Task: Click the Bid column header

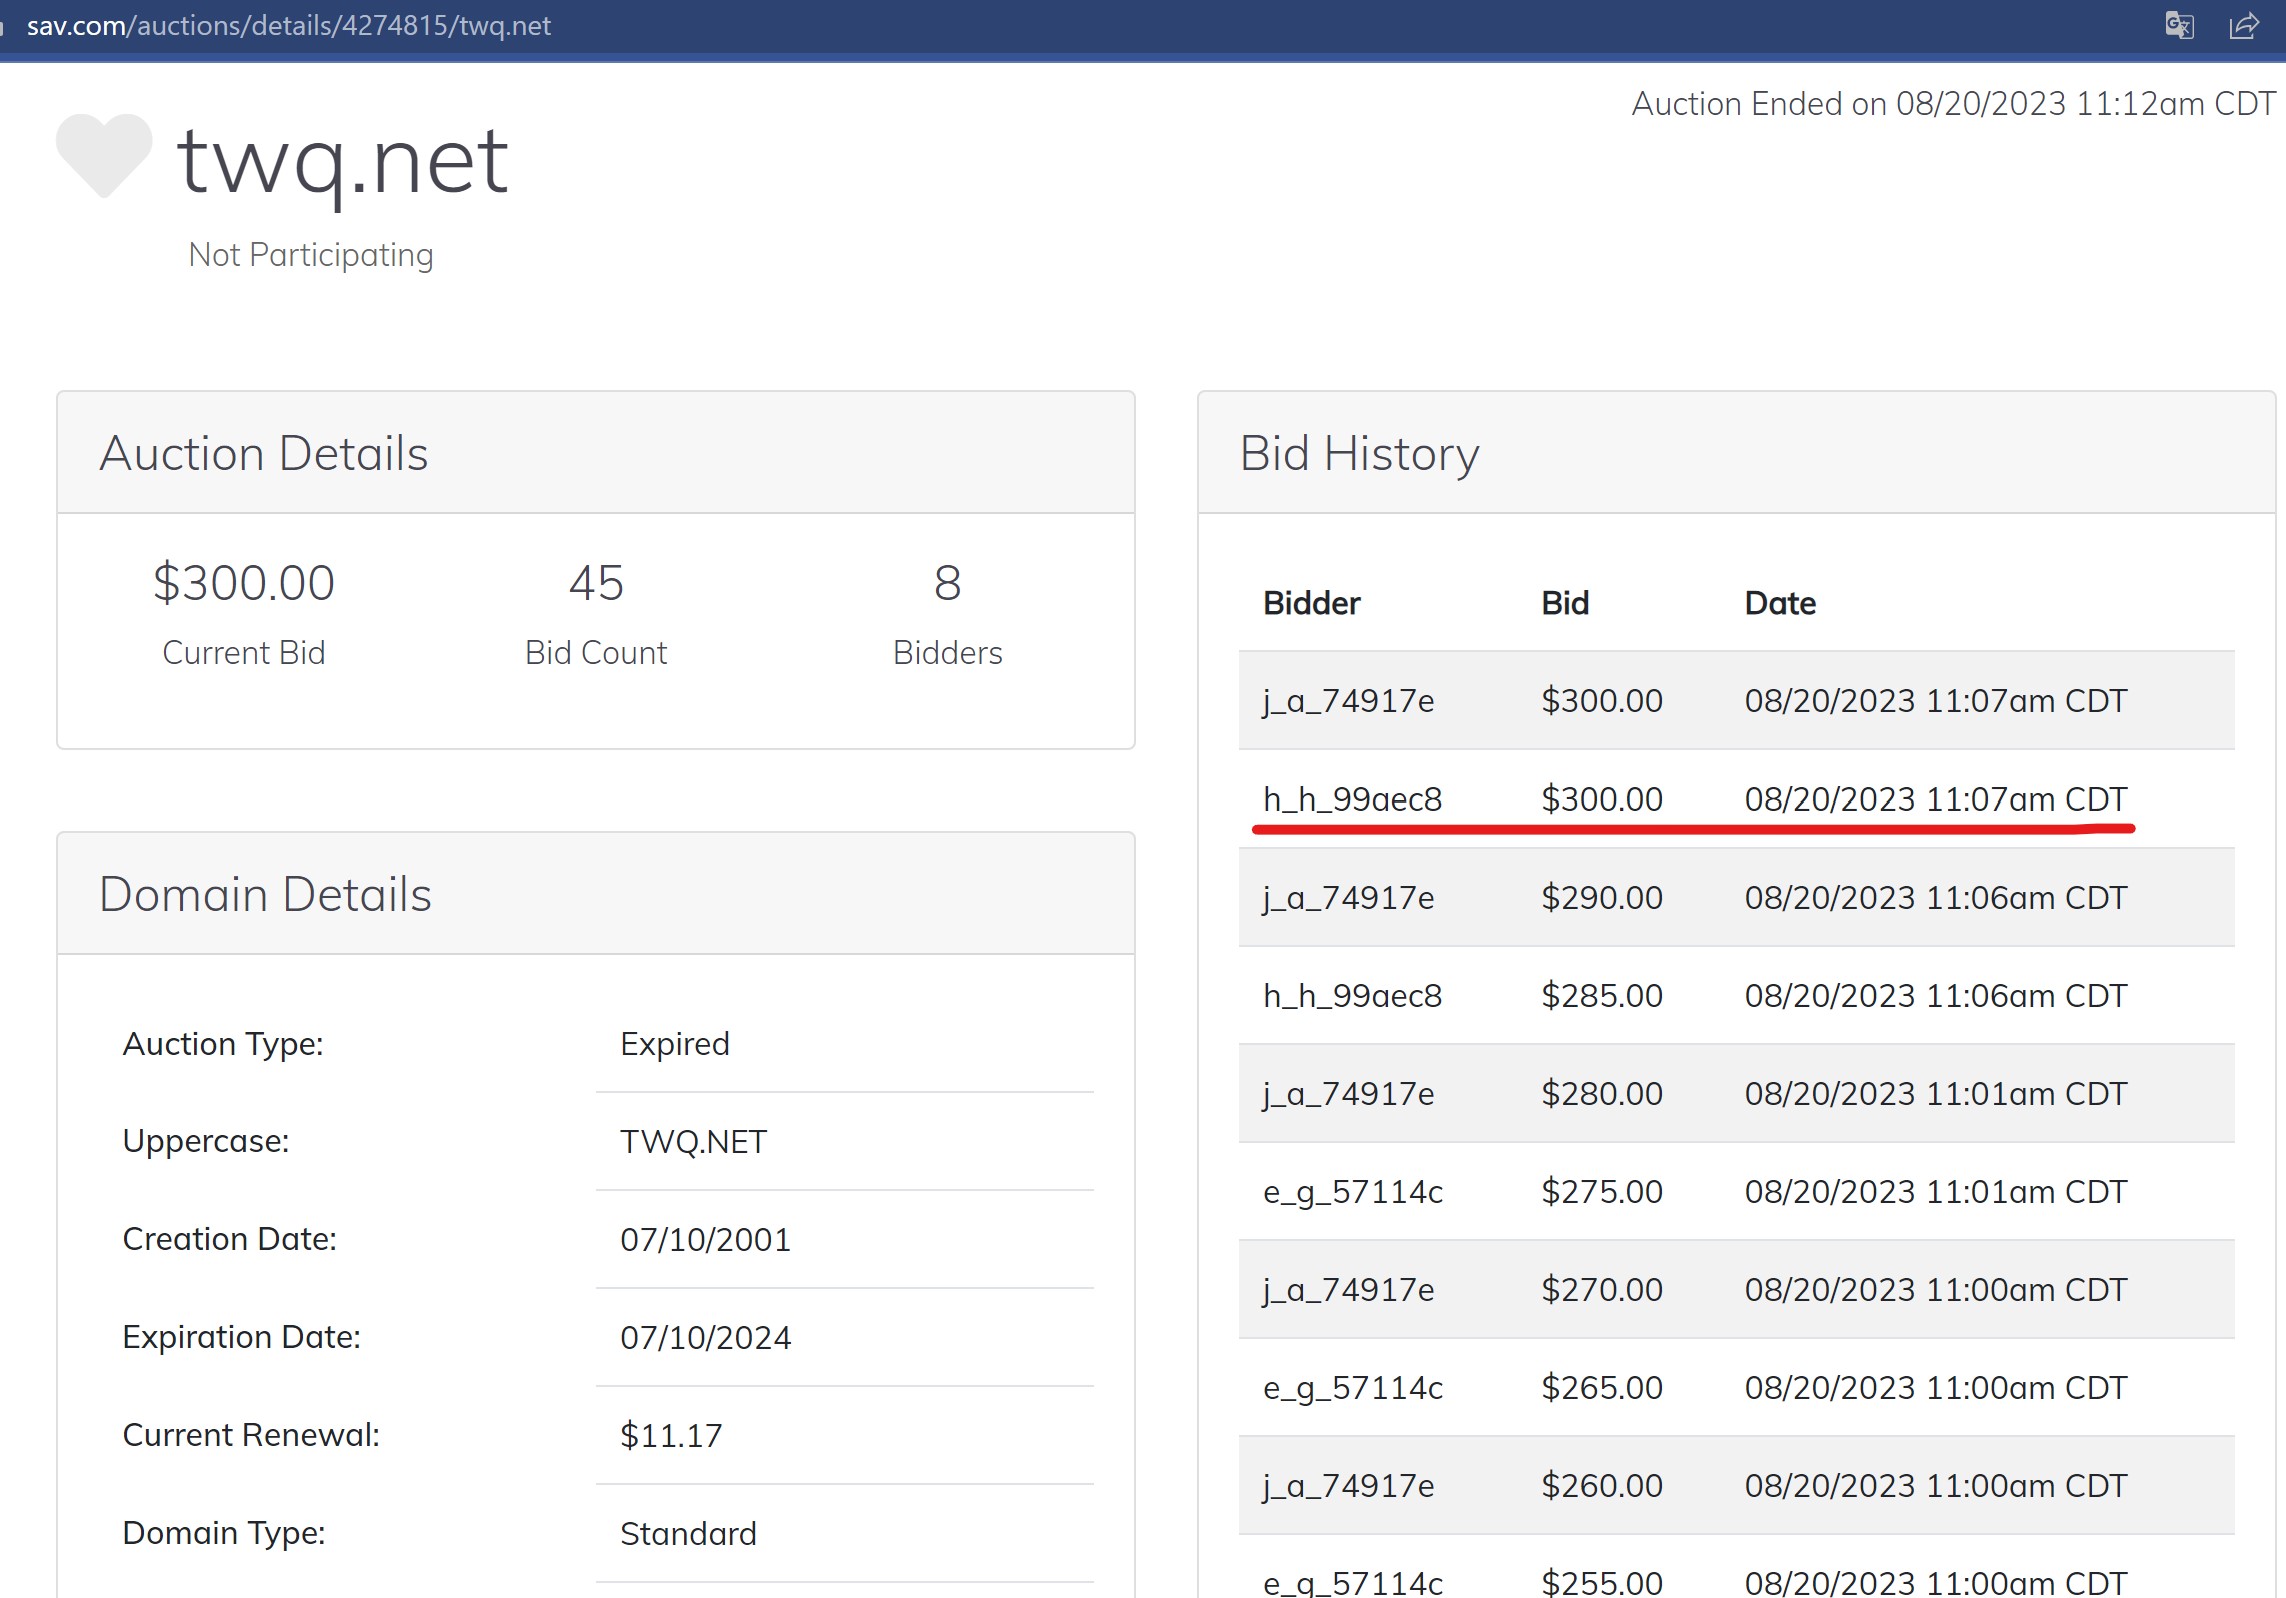Action: click(1564, 603)
